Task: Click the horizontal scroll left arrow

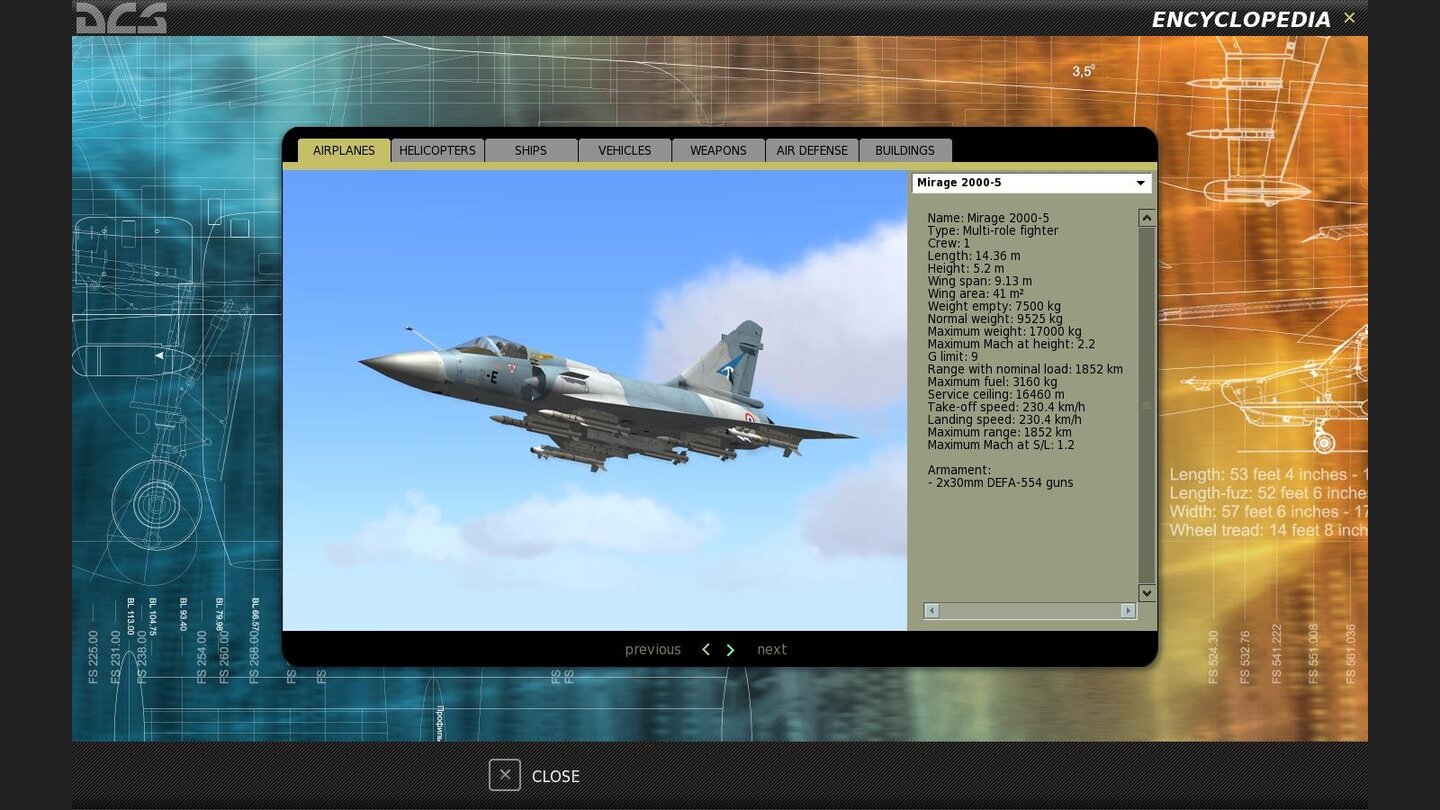Action: pos(932,610)
